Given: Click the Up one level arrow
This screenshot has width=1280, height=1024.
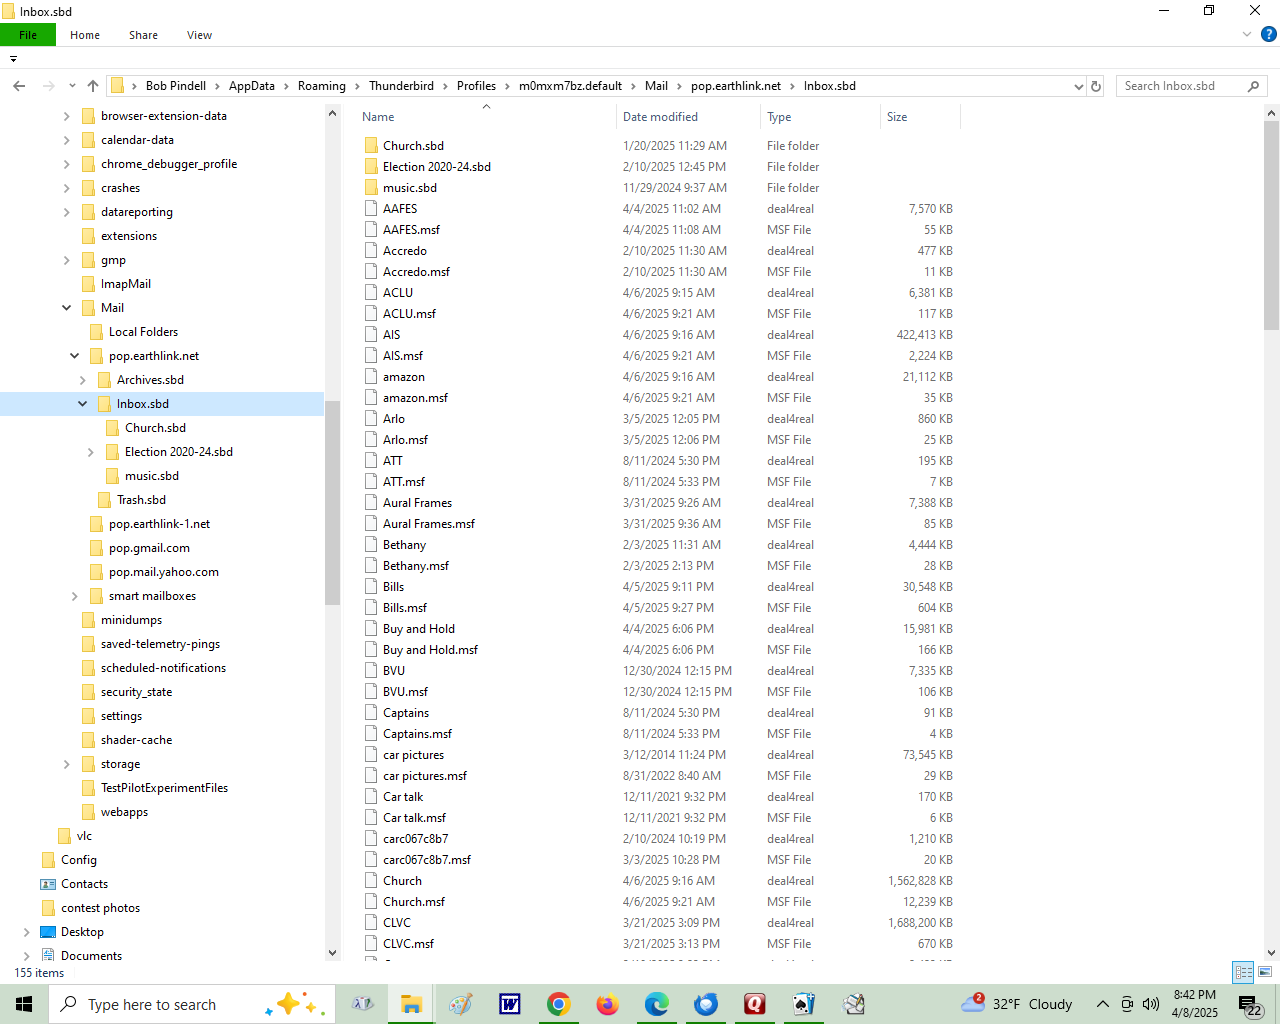Looking at the screenshot, I should pos(93,86).
